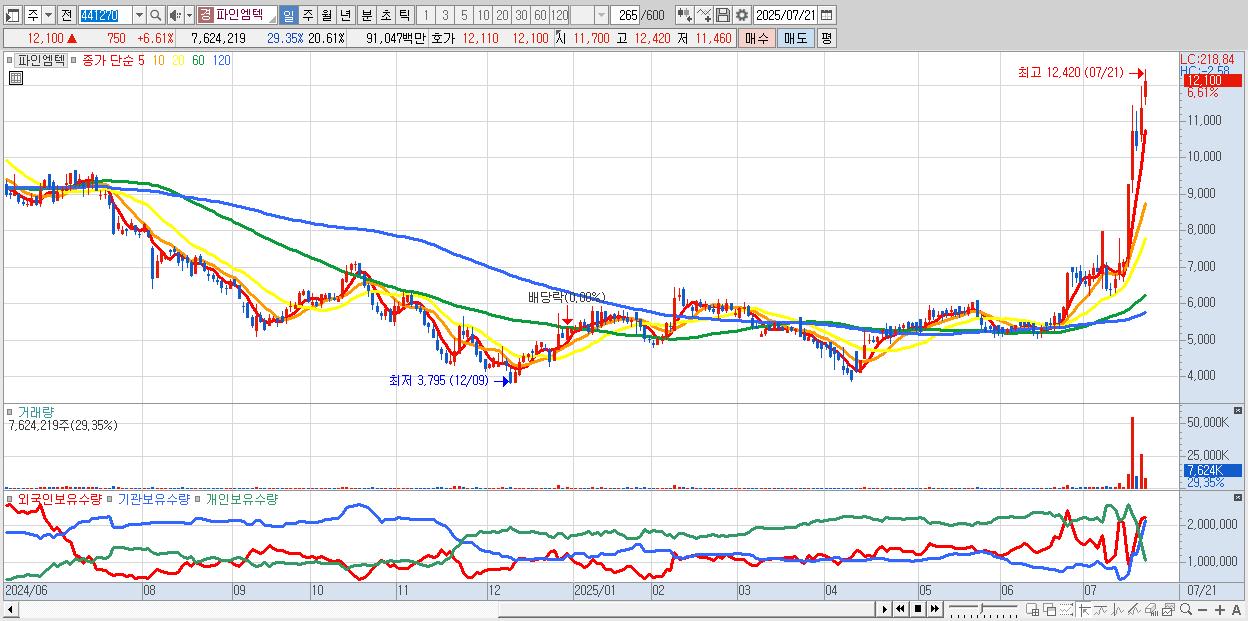
Task: Click the playback speed slider at bottom
Action: click(x=982, y=609)
